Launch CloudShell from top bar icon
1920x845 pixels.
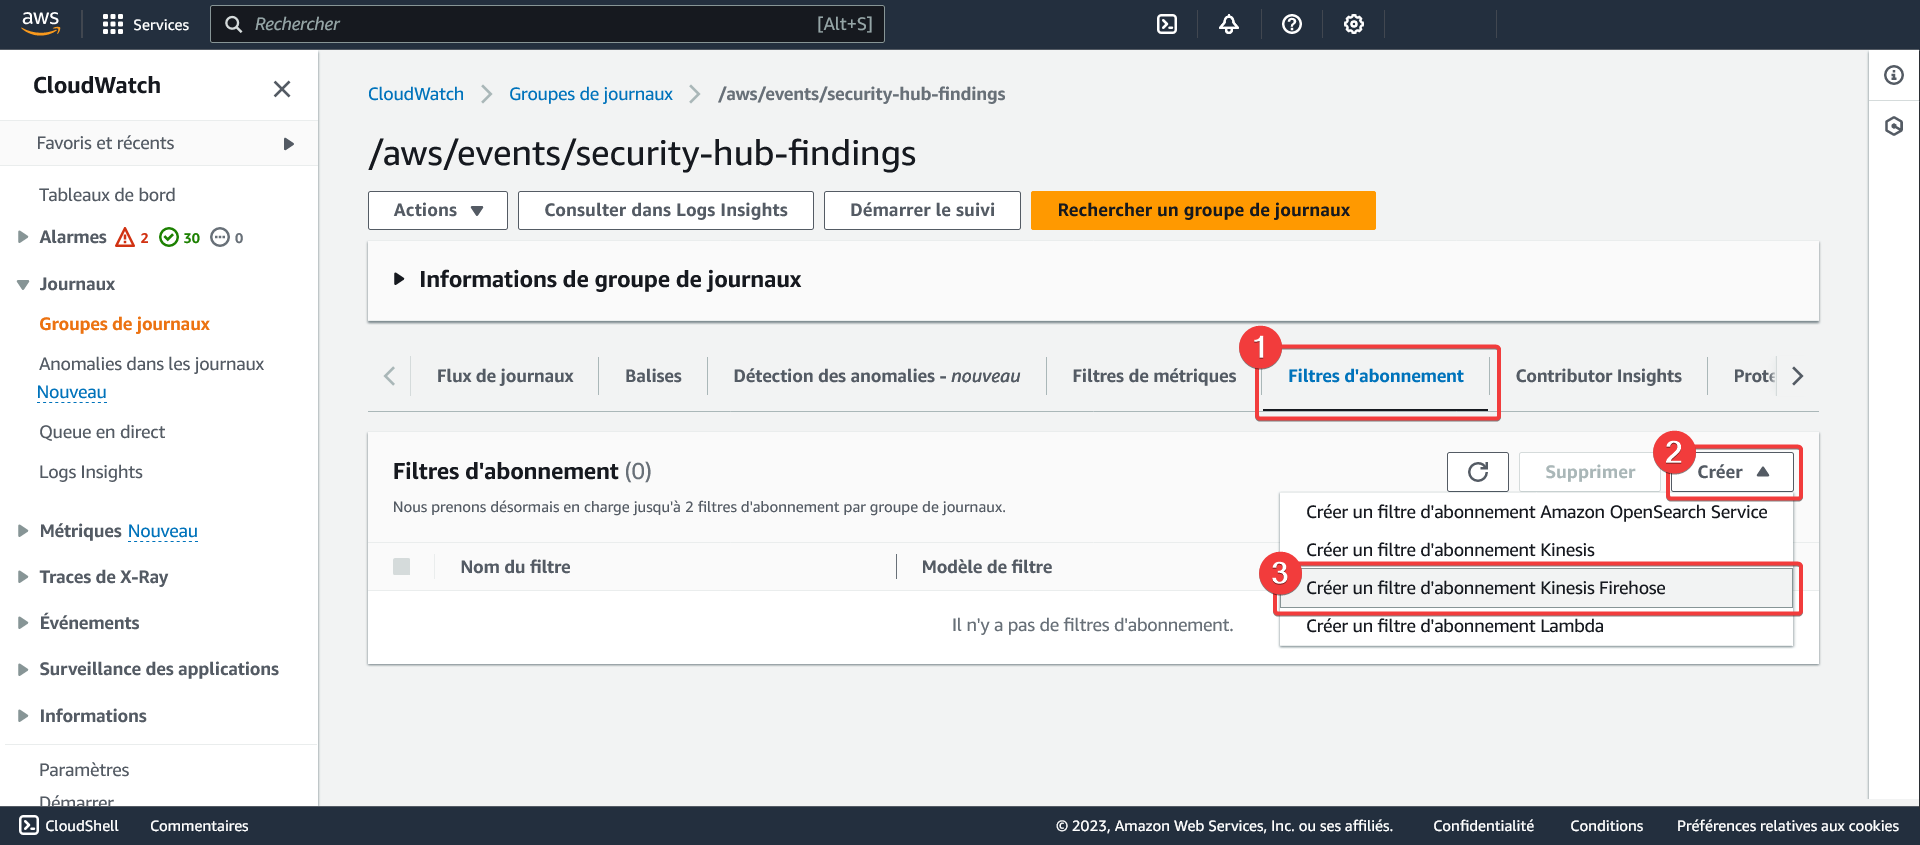pos(1167,24)
